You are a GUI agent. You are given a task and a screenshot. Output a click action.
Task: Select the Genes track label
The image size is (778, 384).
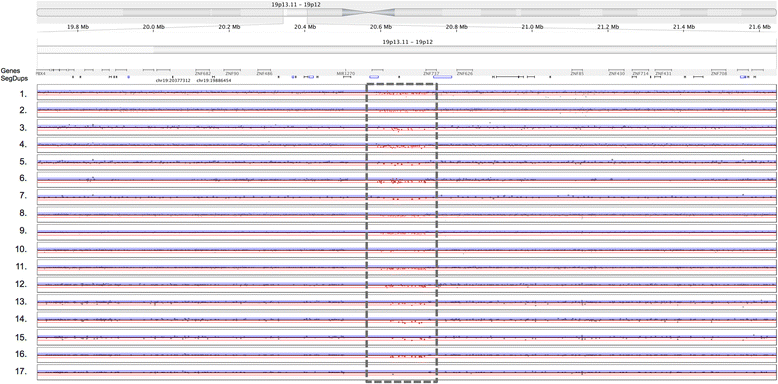coord(9,71)
